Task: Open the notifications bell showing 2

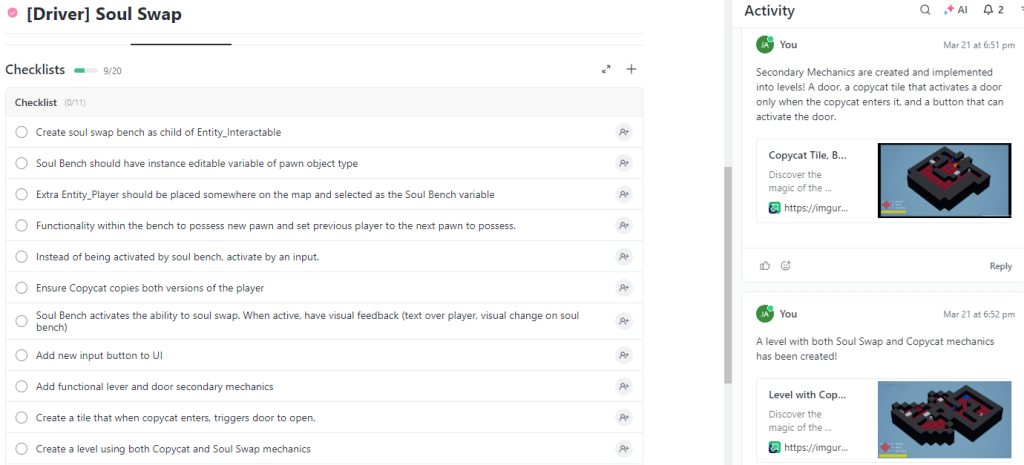Action: 993,10
